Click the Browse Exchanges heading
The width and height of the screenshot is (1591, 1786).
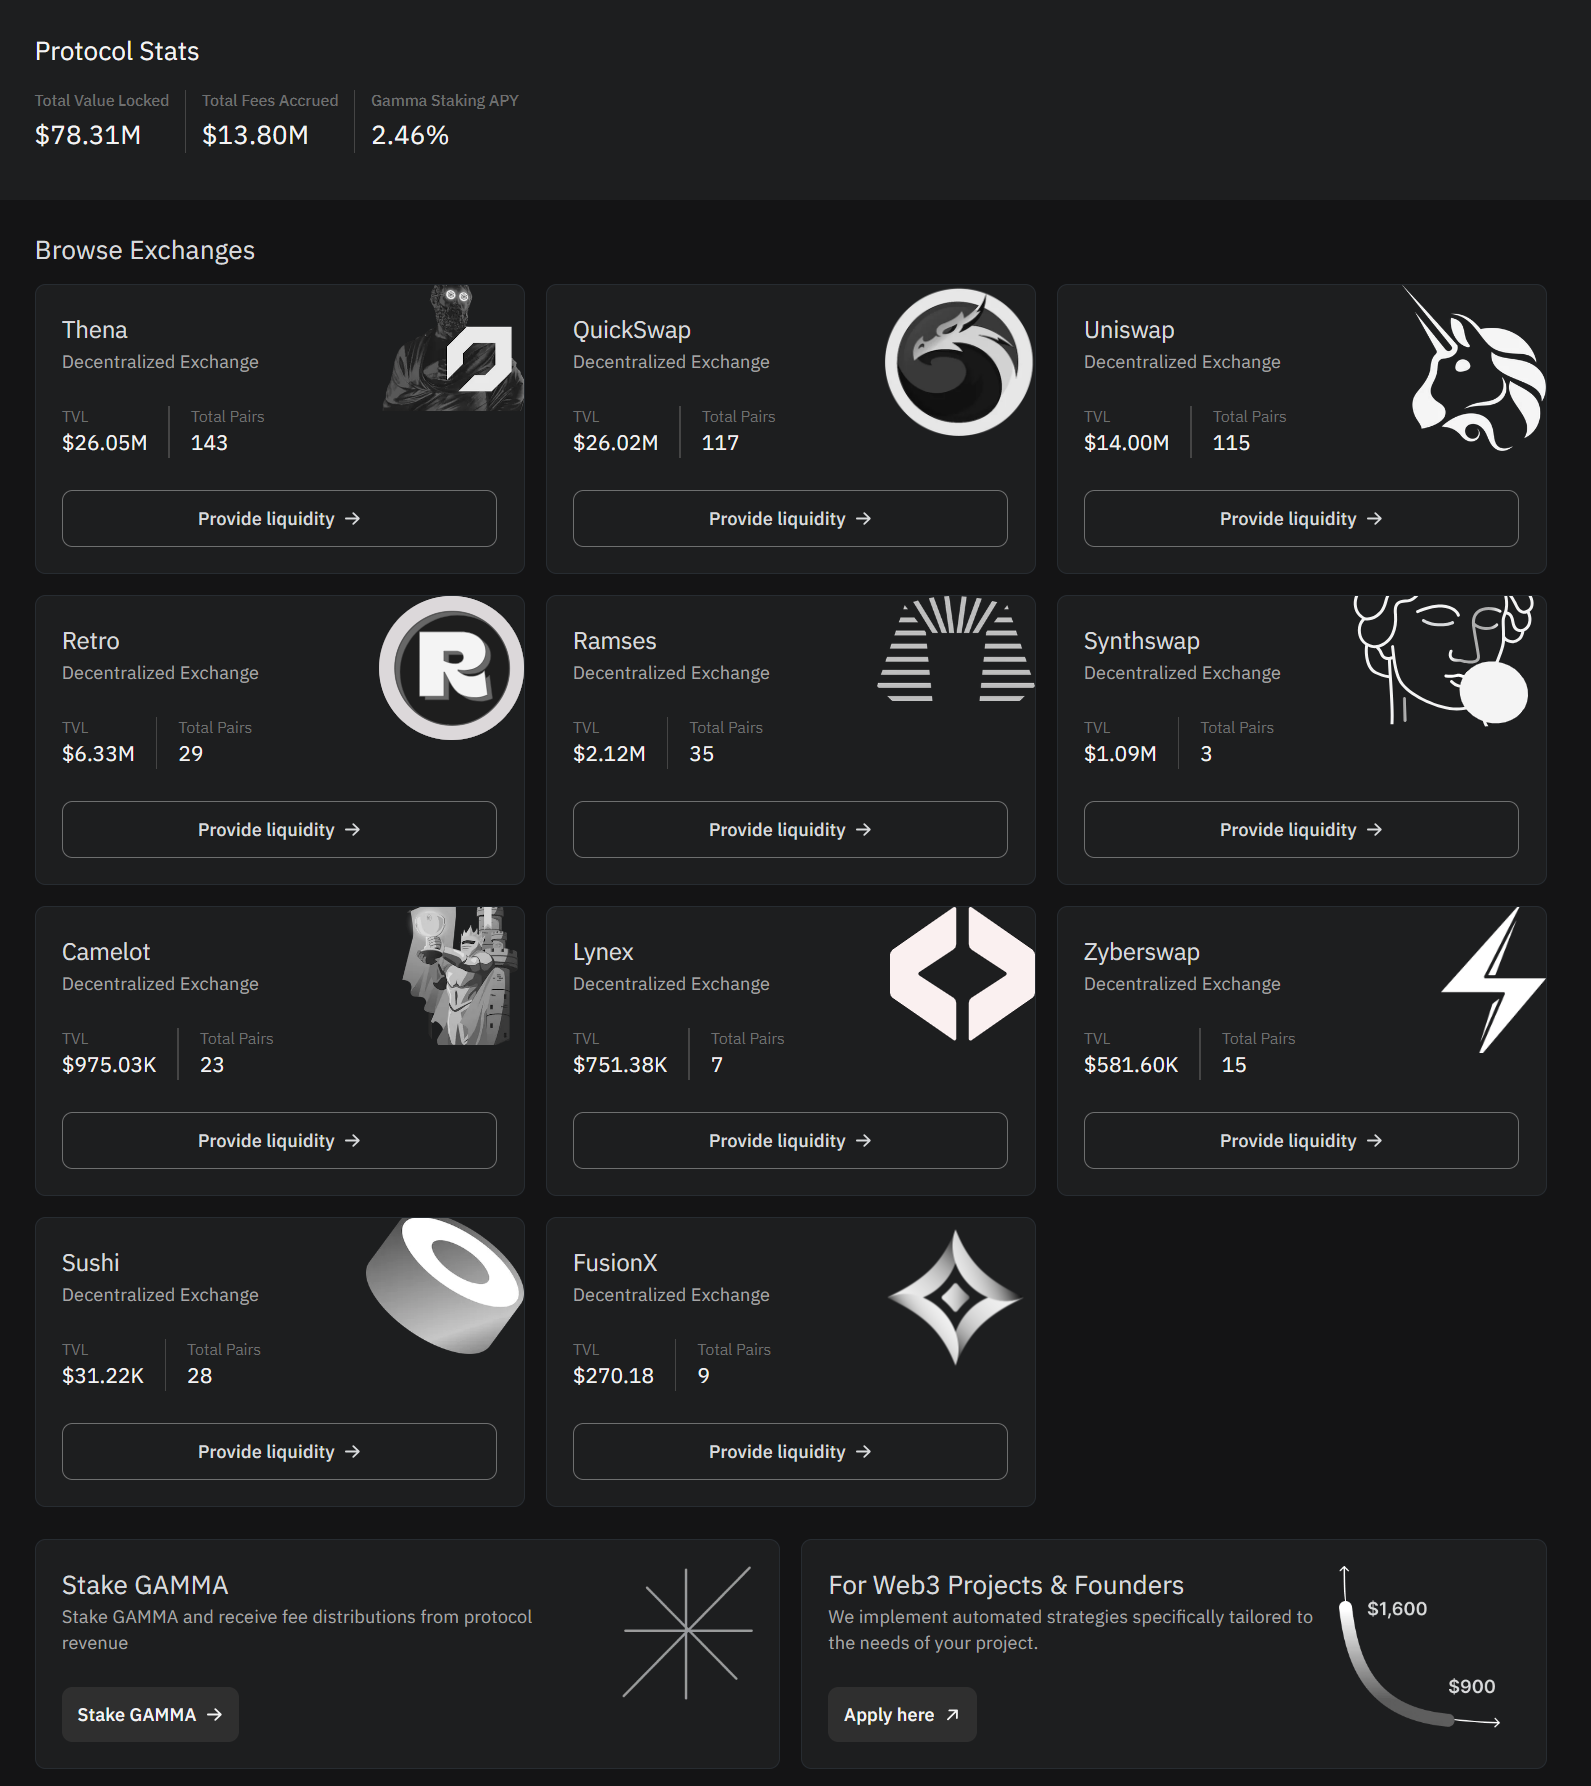point(145,250)
